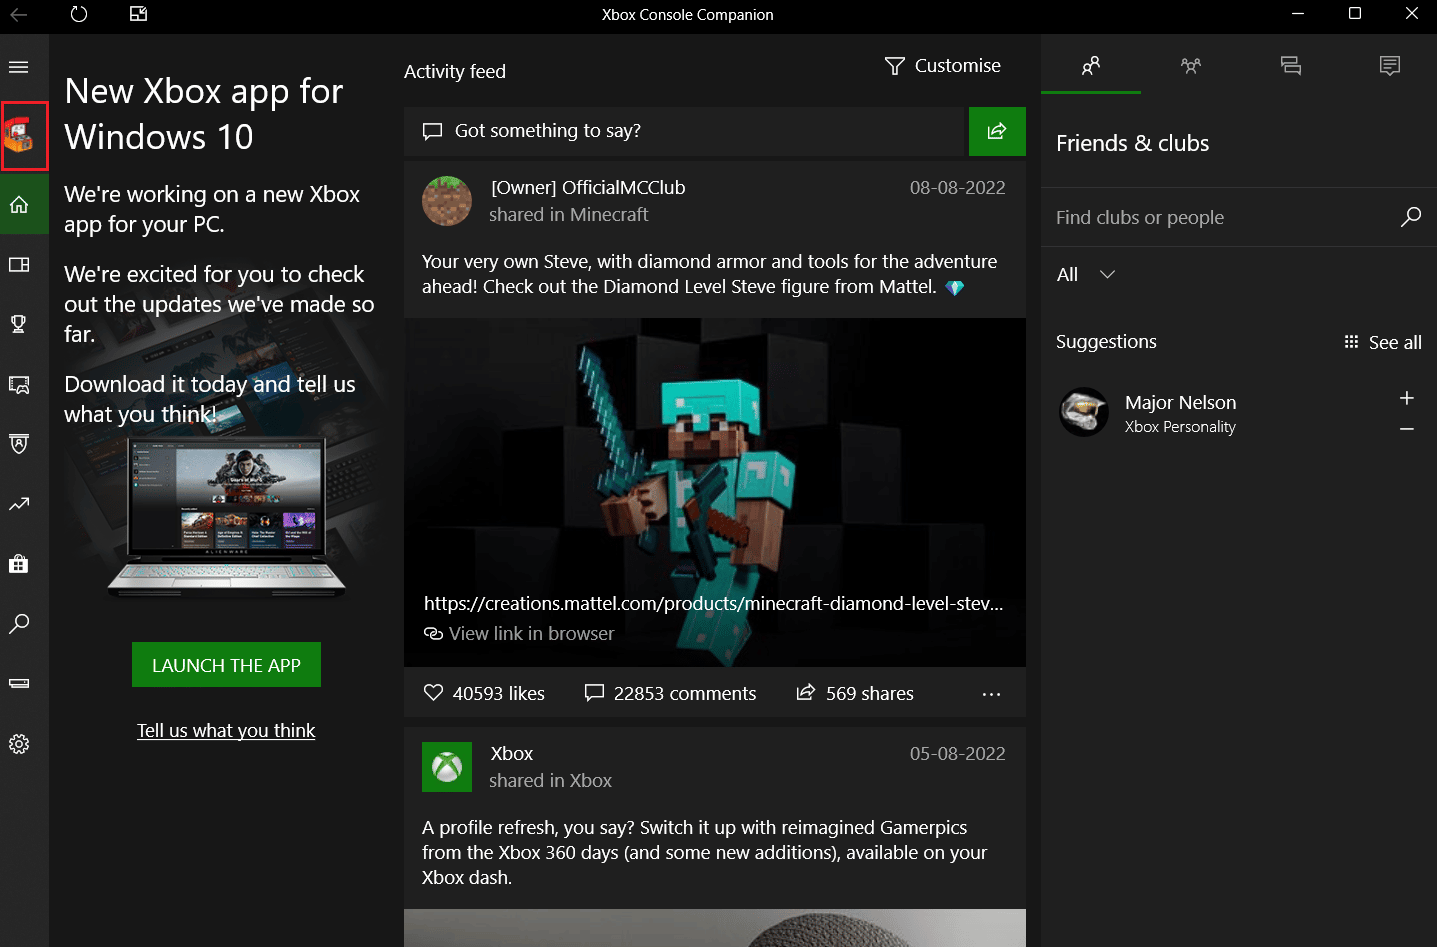Open the hamburger navigation menu
1437x947 pixels.
[19, 67]
